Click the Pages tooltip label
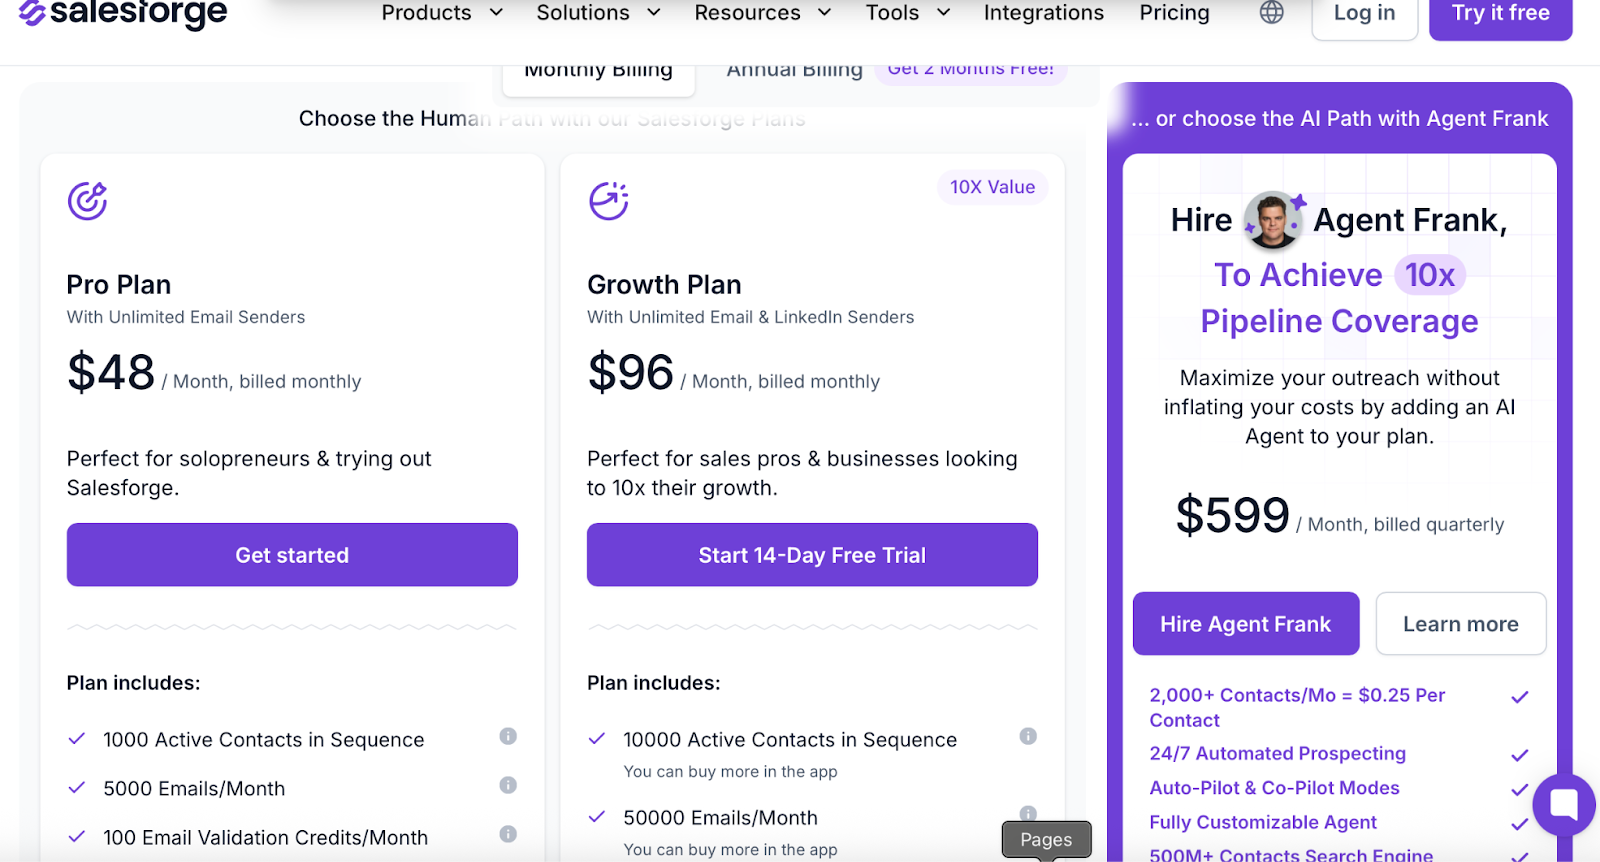Image resolution: width=1600 pixels, height=862 pixels. pos(1045,839)
